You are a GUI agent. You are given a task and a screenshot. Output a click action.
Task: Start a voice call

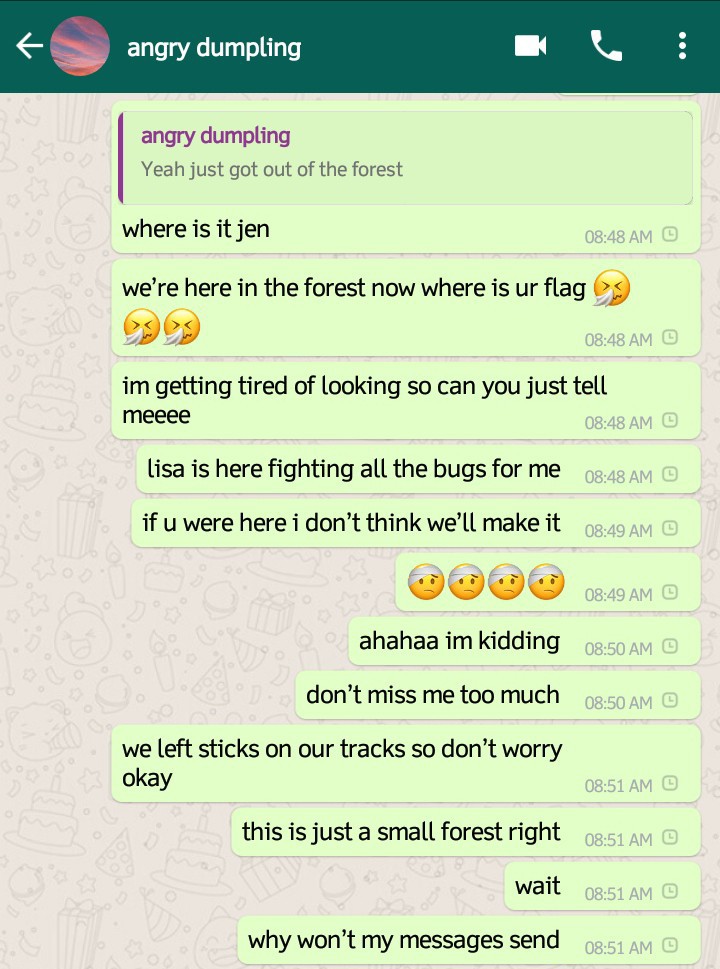(x=606, y=46)
